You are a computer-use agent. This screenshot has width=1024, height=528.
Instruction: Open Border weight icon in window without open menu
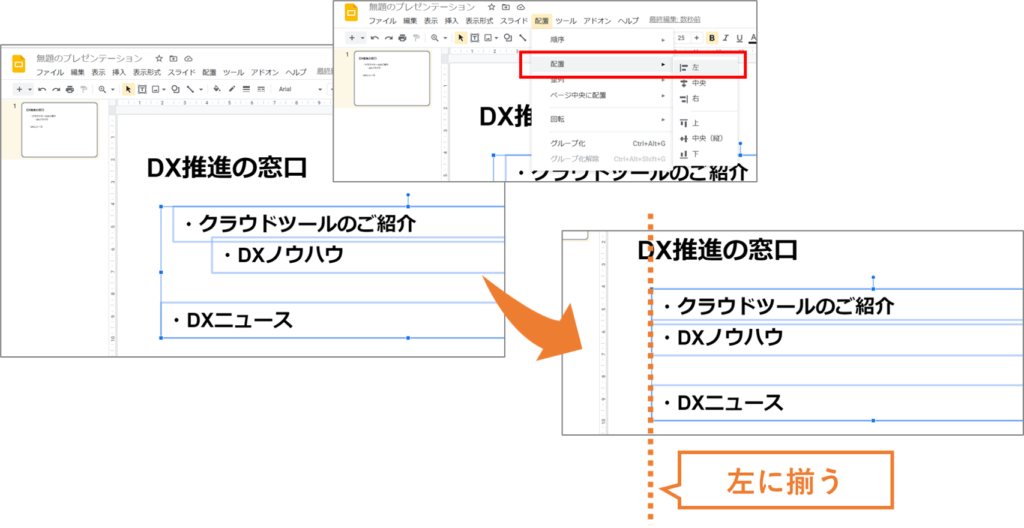click(x=246, y=89)
